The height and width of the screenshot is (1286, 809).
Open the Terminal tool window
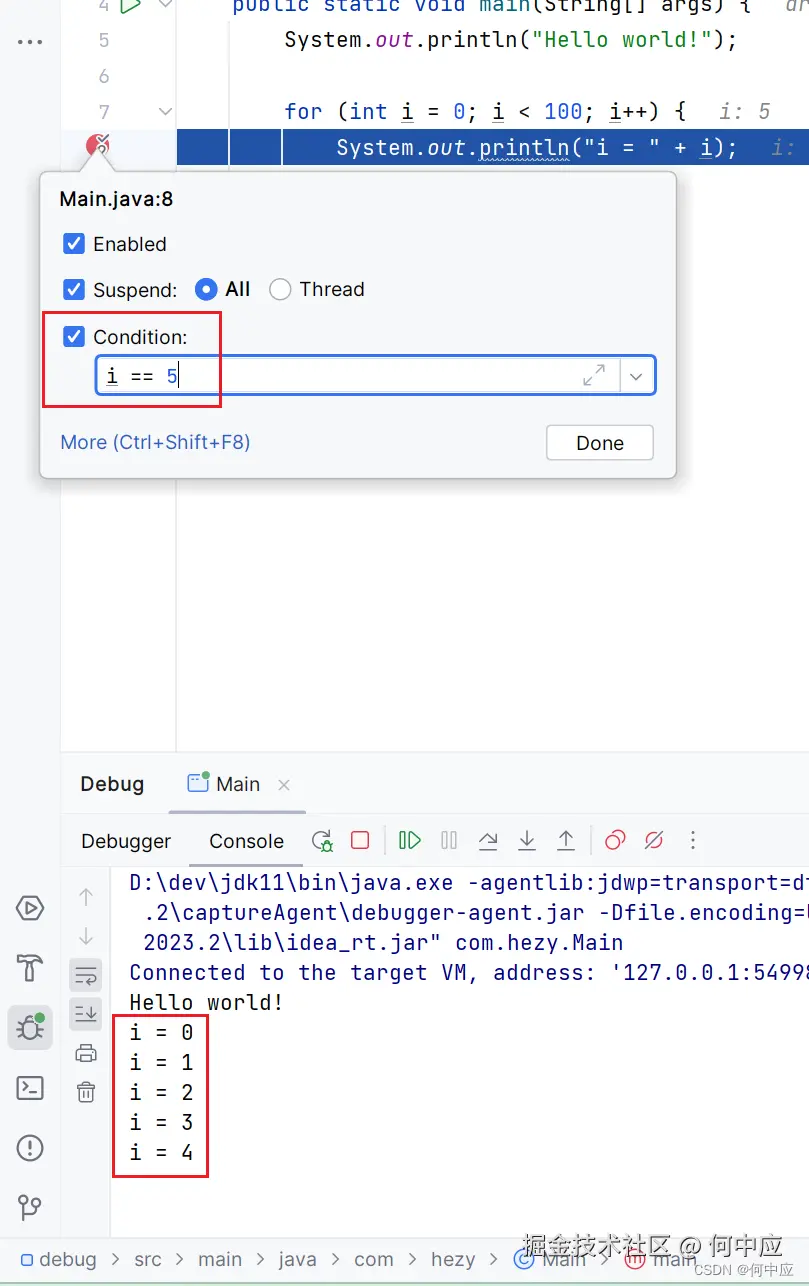coord(30,1088)
